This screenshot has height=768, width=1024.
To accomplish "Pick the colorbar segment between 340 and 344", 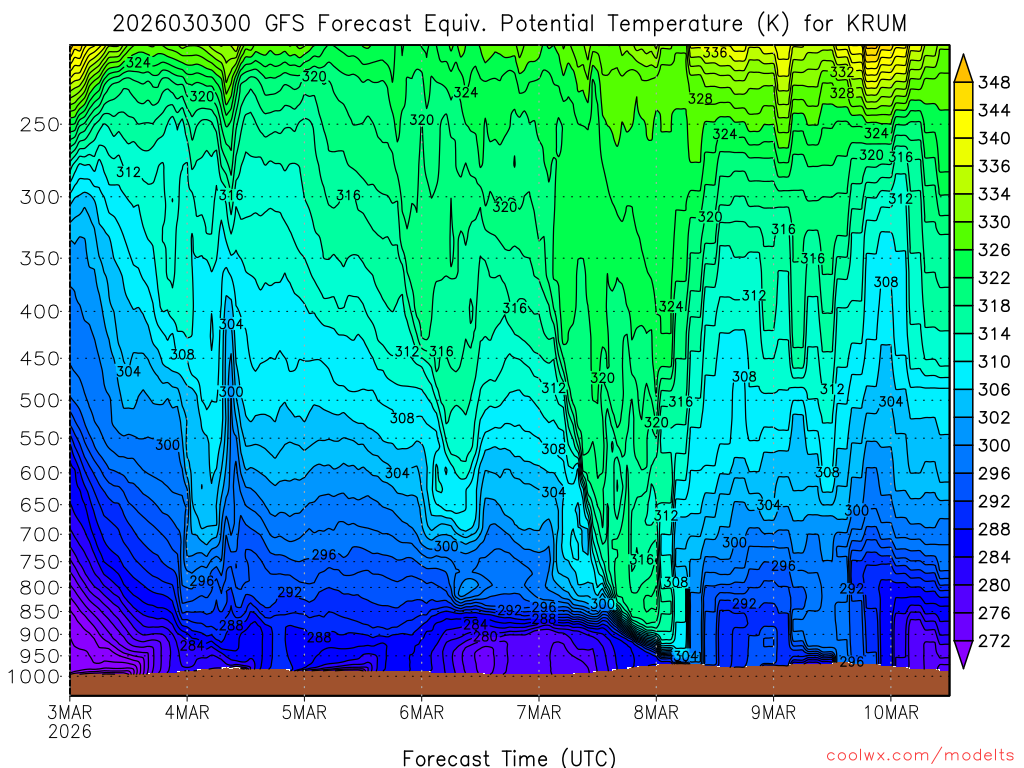I will pos(963,125).
